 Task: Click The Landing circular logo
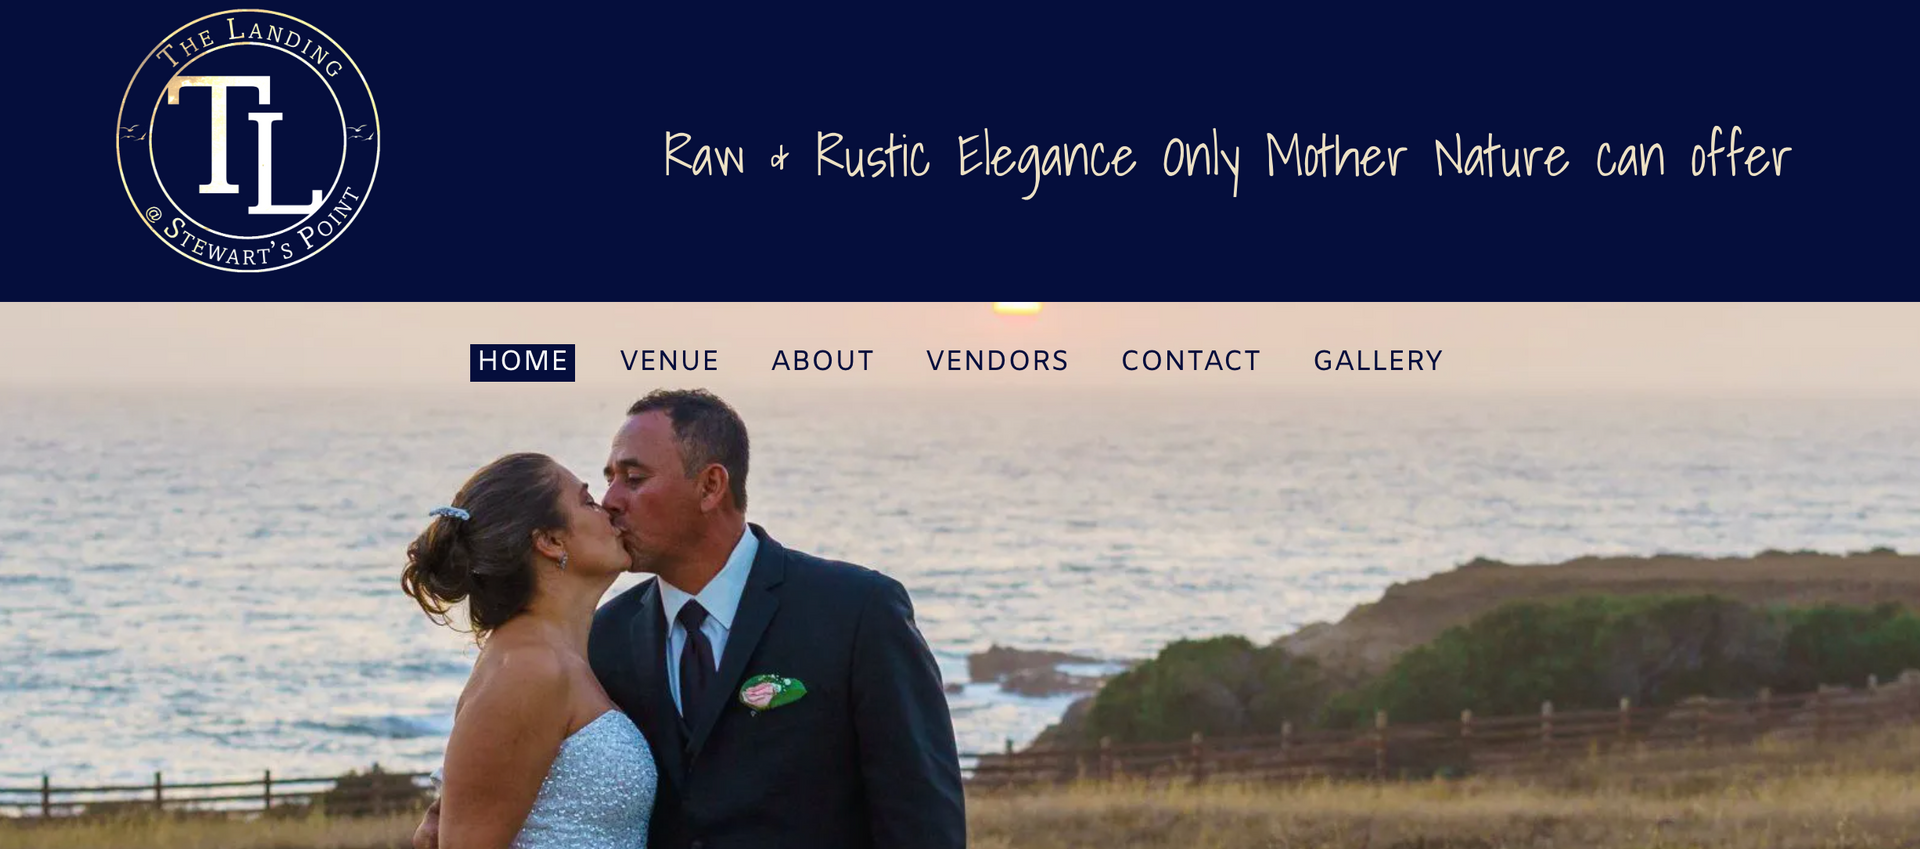click(x=248, y=140)
